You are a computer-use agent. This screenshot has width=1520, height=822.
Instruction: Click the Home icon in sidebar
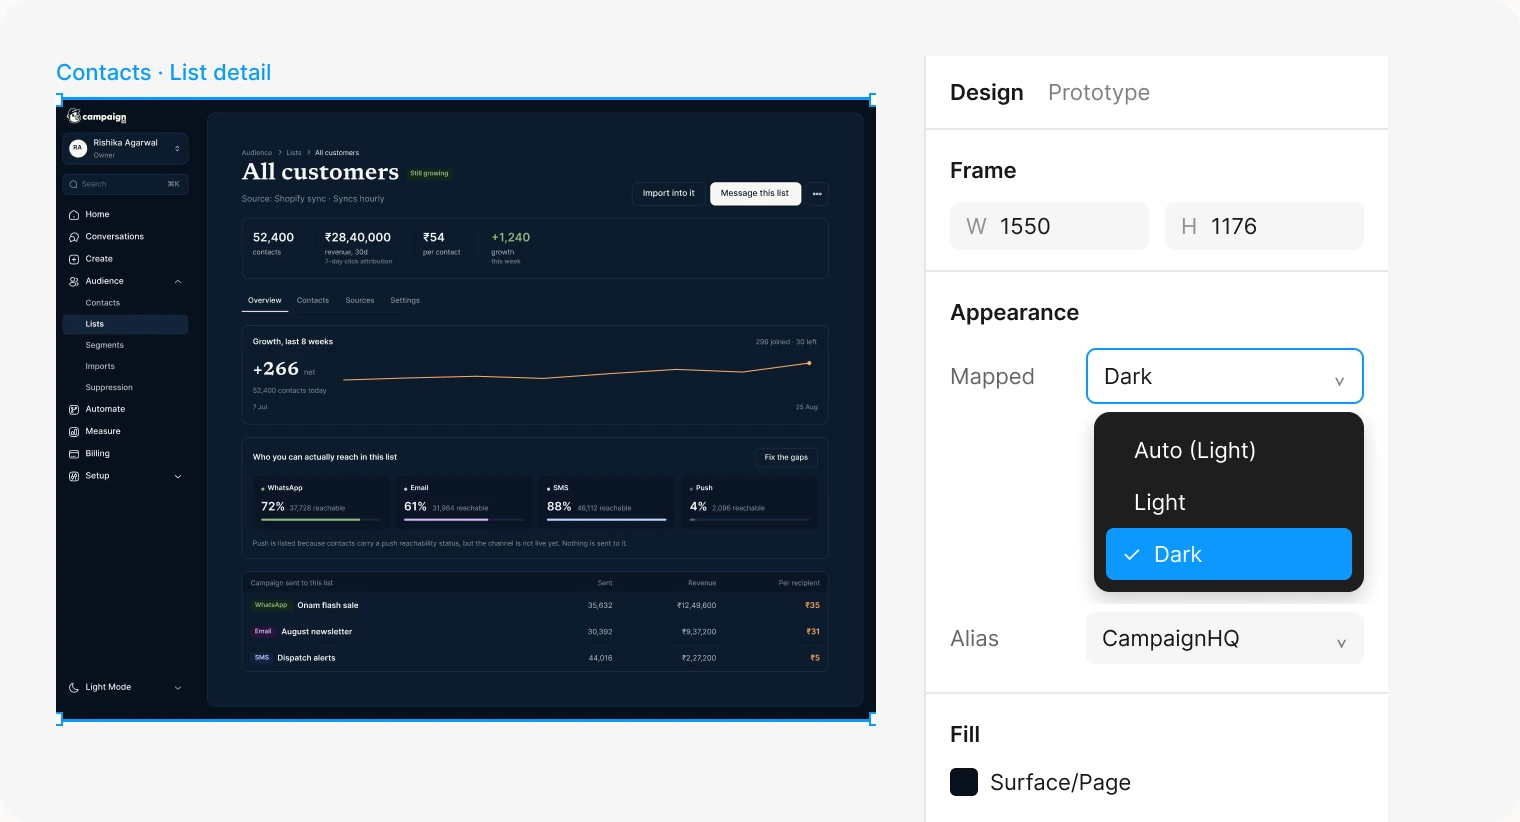coord(74,215)
